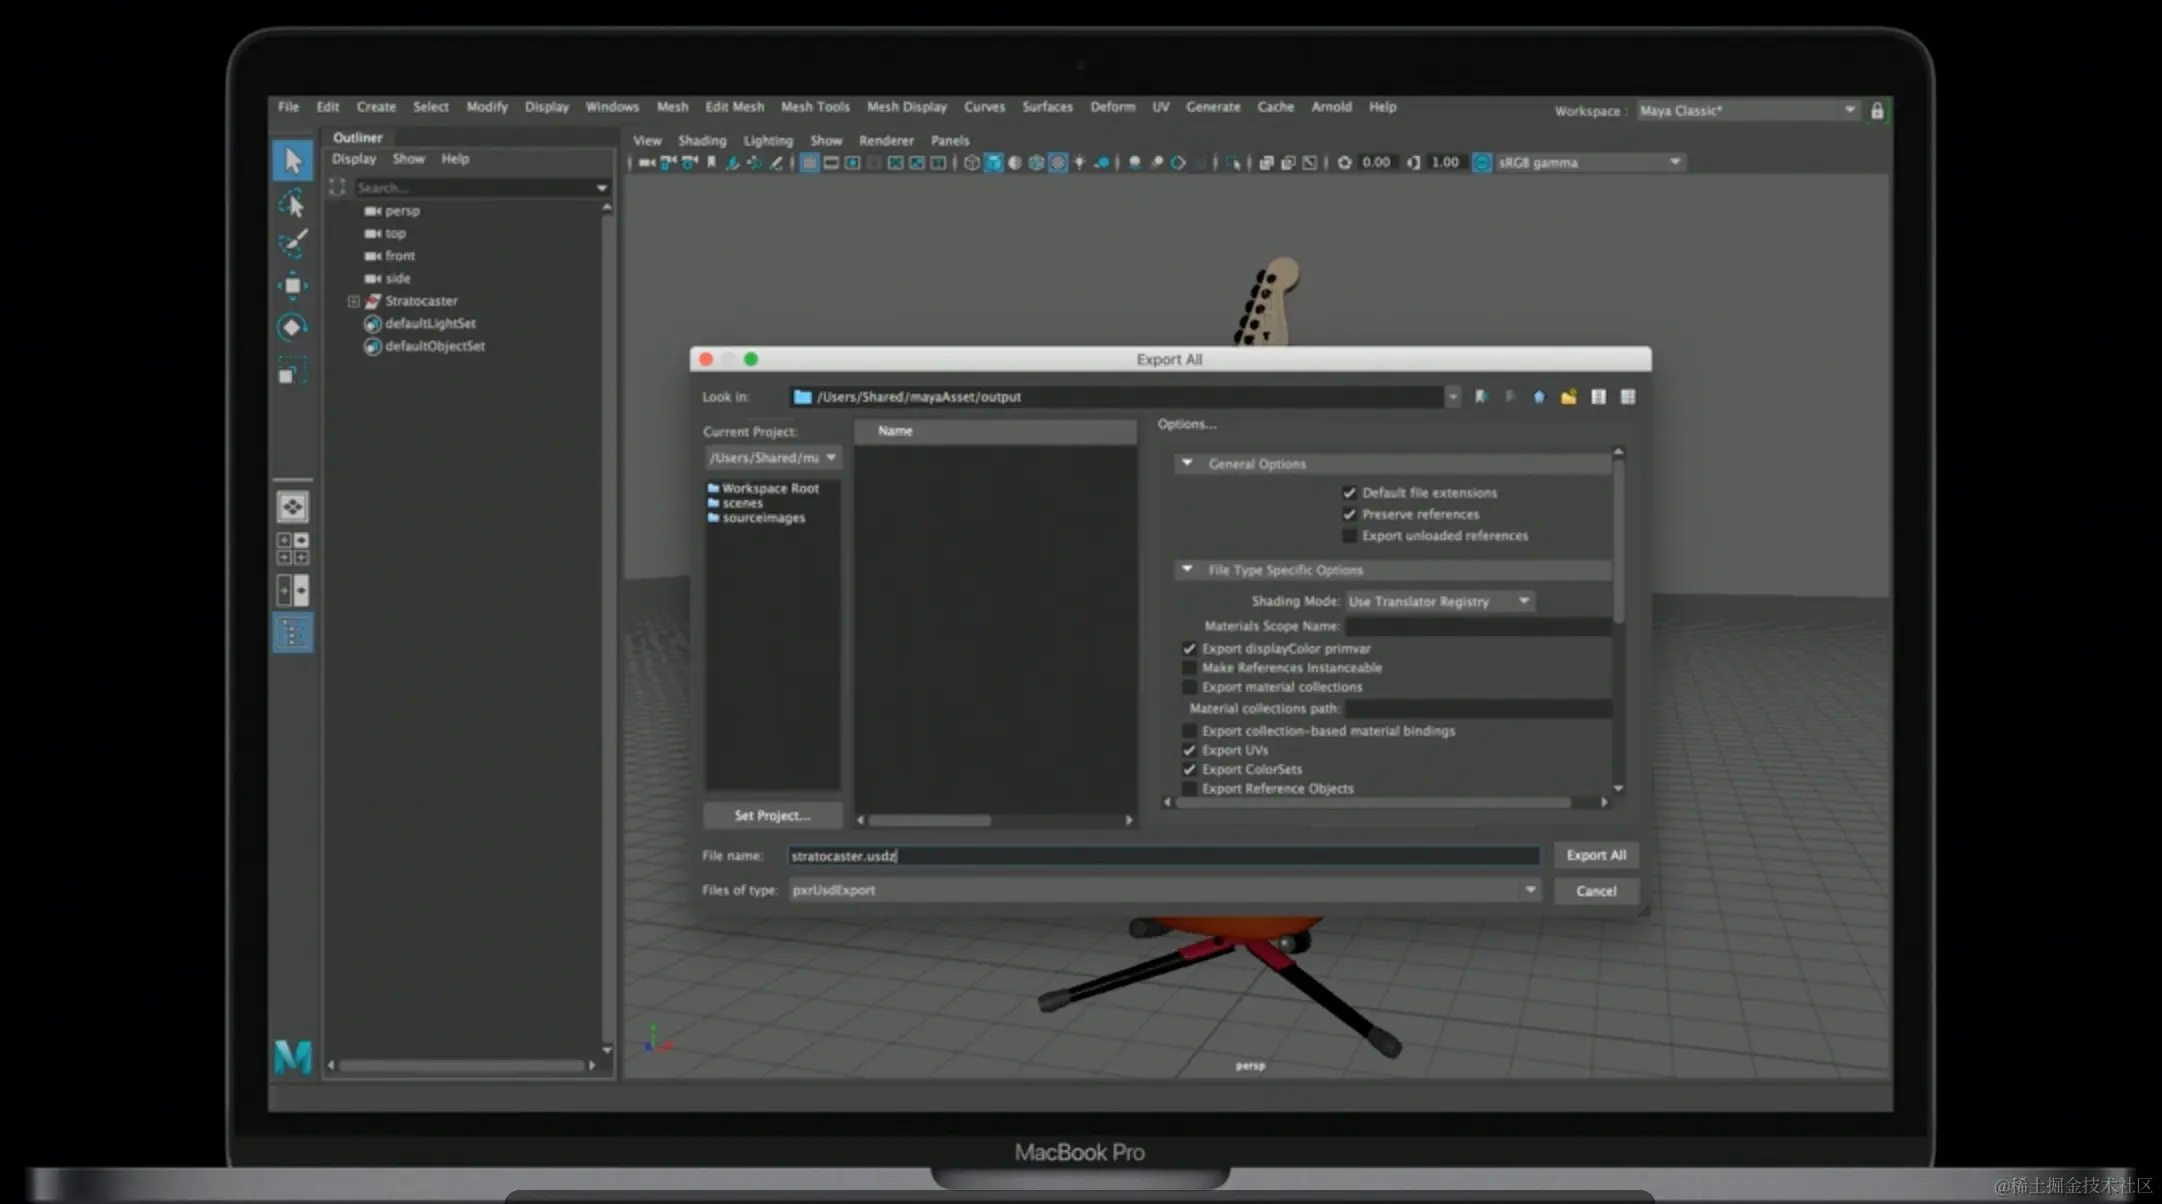Open Shading Mode dropdown

click(x=1439, y=601)
